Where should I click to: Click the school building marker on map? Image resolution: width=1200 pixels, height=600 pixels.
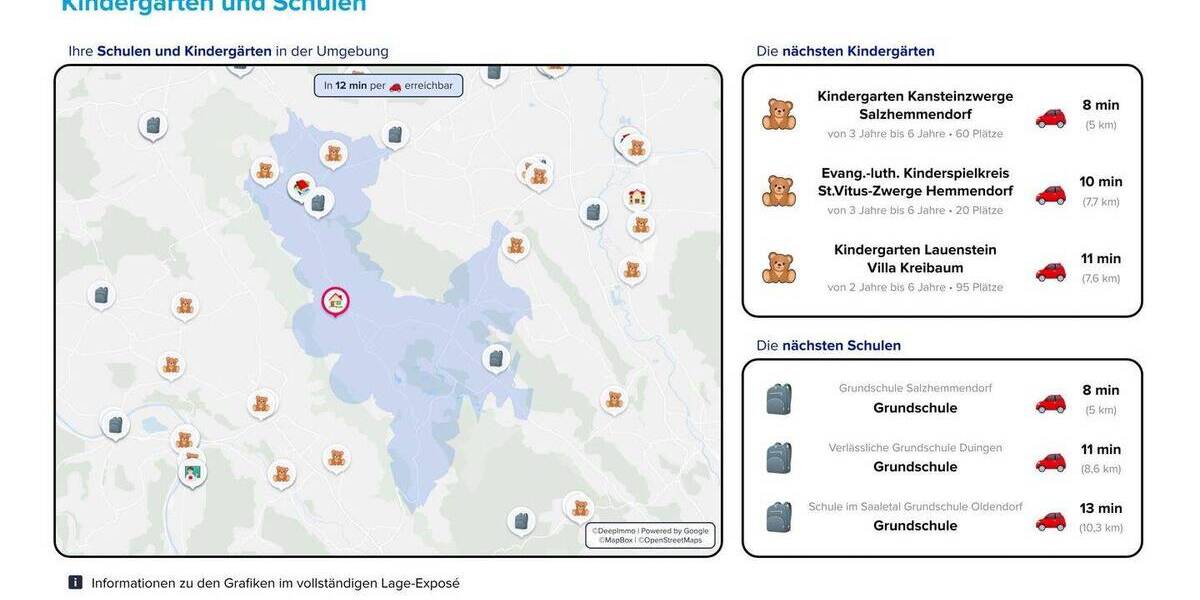[636, 197]
